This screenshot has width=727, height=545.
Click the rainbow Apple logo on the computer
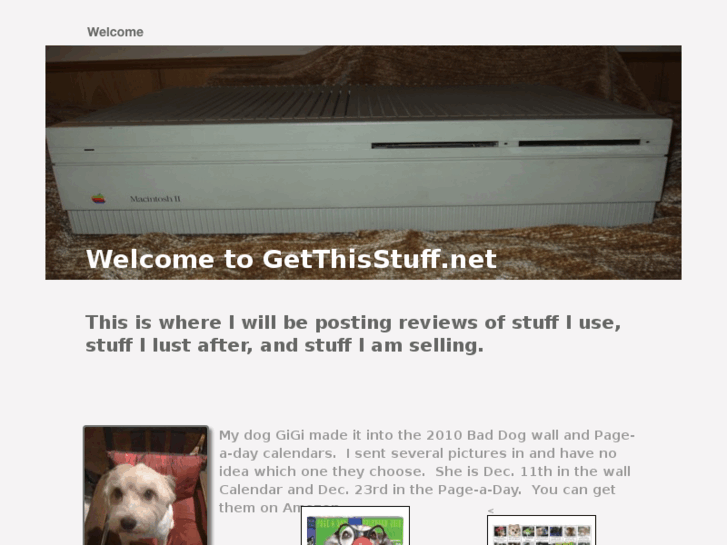(99, 199)
